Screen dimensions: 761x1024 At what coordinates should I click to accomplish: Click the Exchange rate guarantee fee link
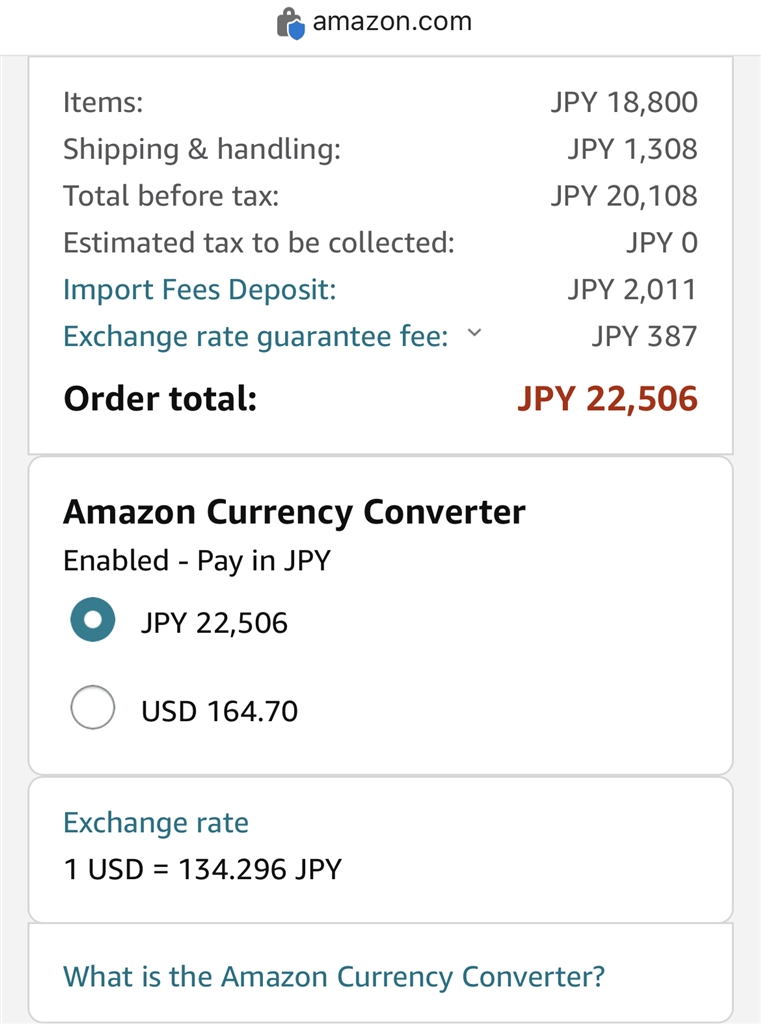255,337
